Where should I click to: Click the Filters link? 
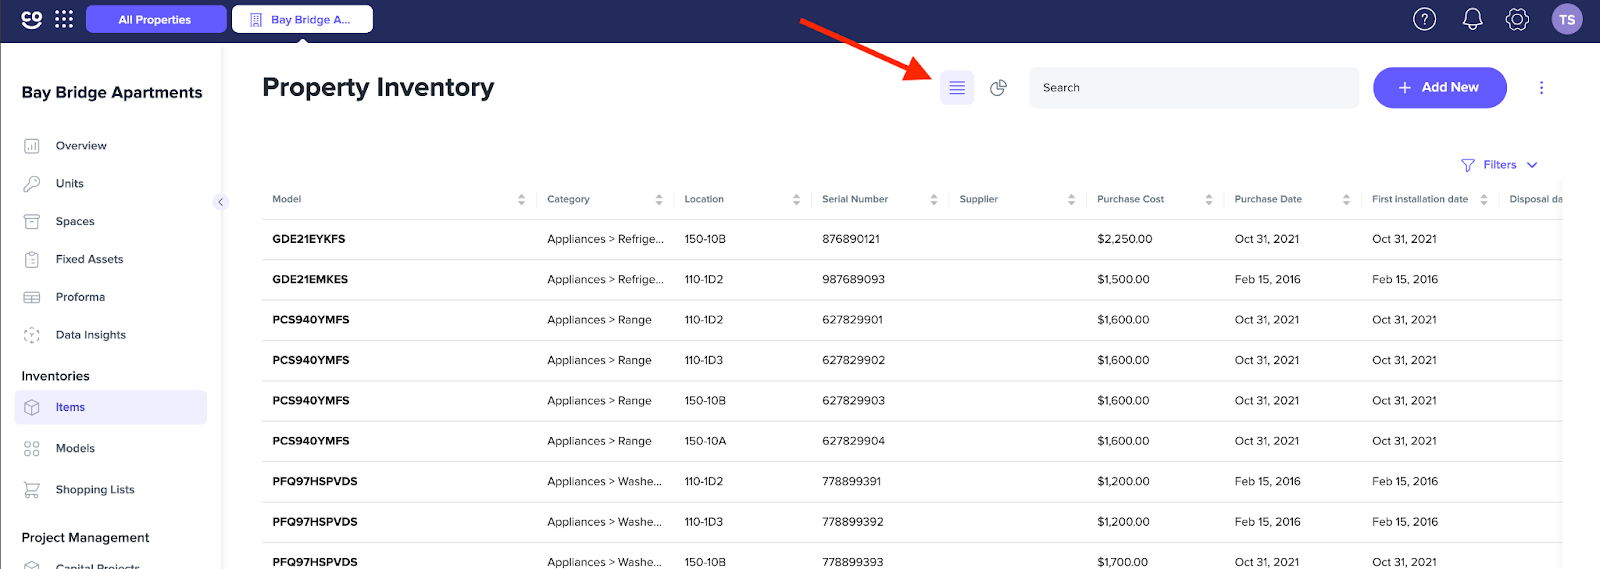click(1500, 165)
